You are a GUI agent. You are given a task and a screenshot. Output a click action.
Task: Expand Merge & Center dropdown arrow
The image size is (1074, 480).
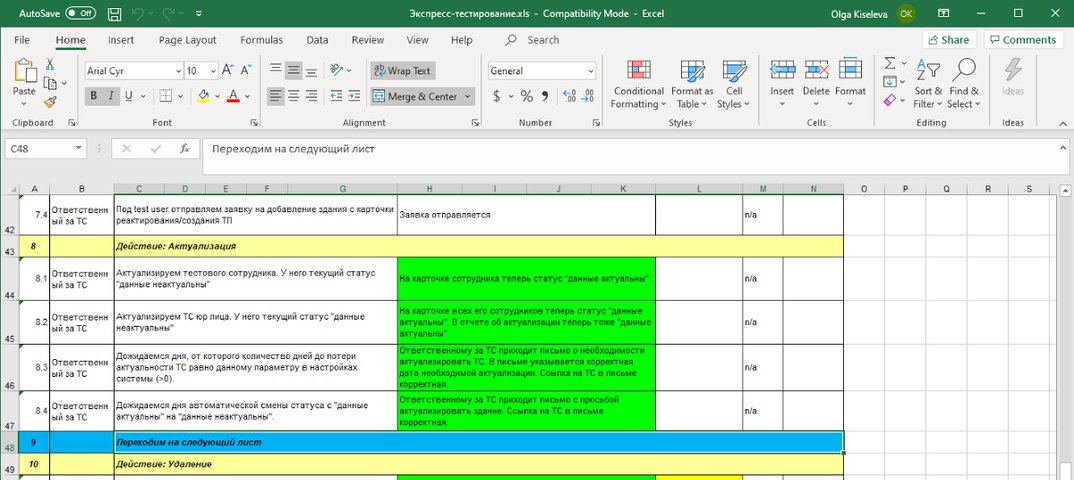click(x=468, y=97)
